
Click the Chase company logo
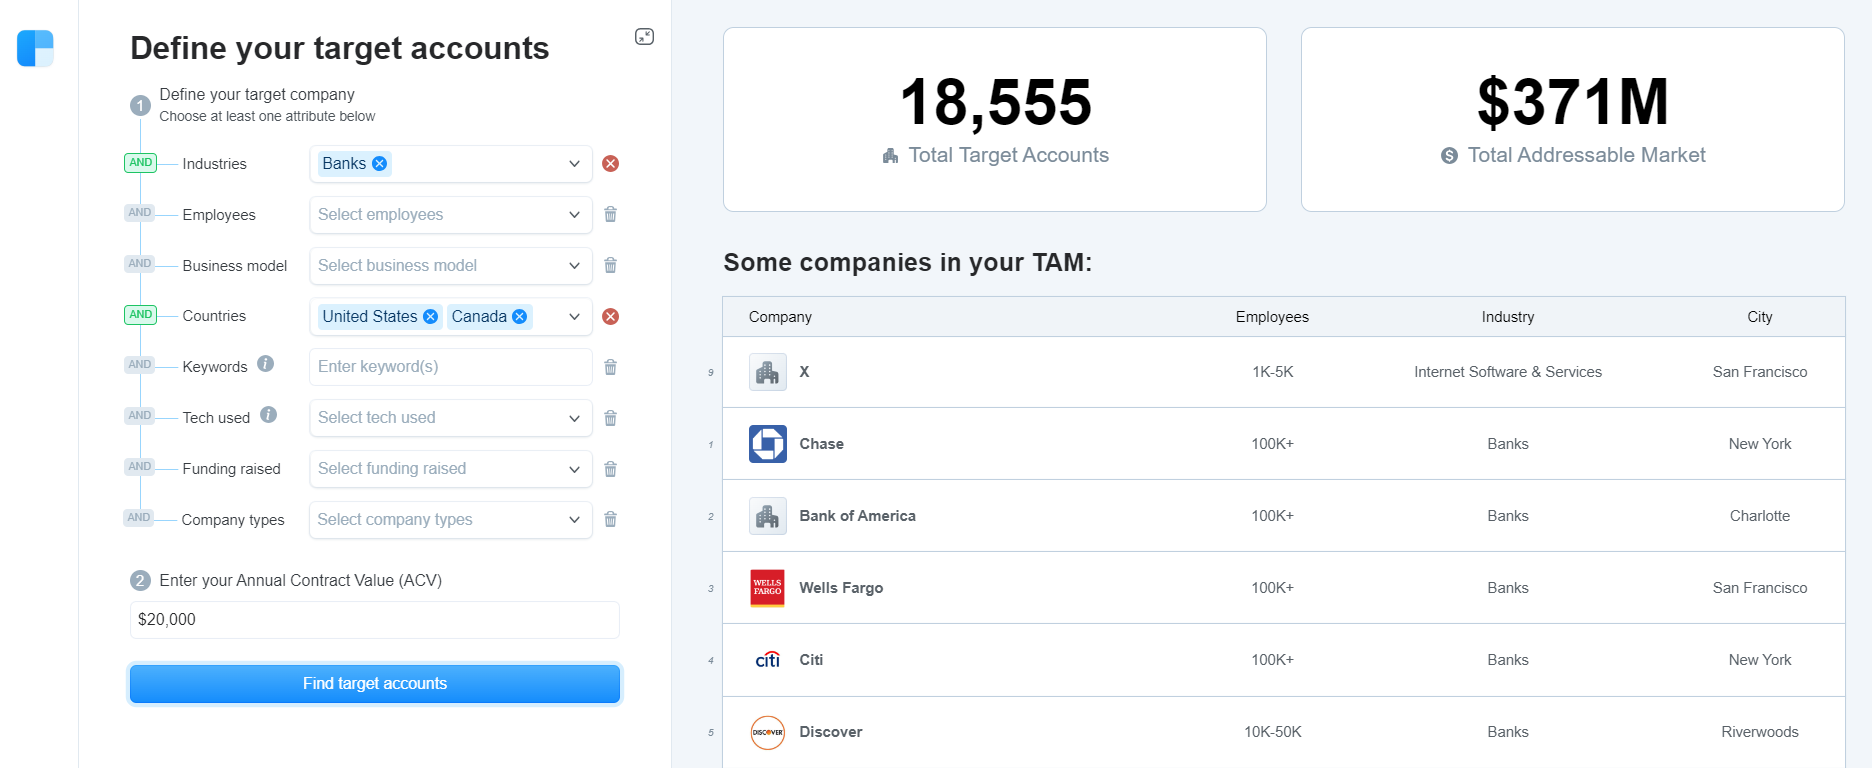(768, 444)
